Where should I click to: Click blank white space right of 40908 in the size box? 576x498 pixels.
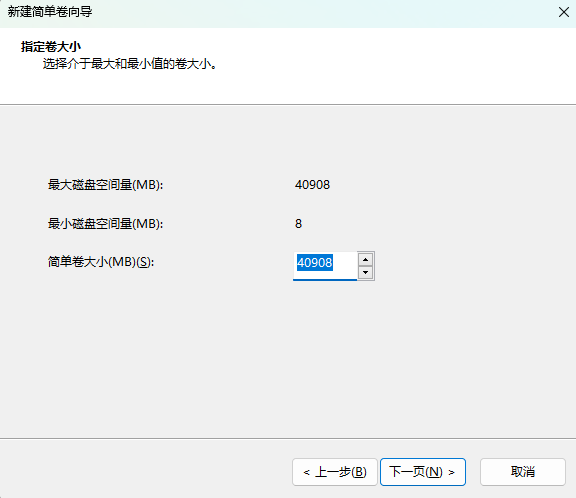345,263
